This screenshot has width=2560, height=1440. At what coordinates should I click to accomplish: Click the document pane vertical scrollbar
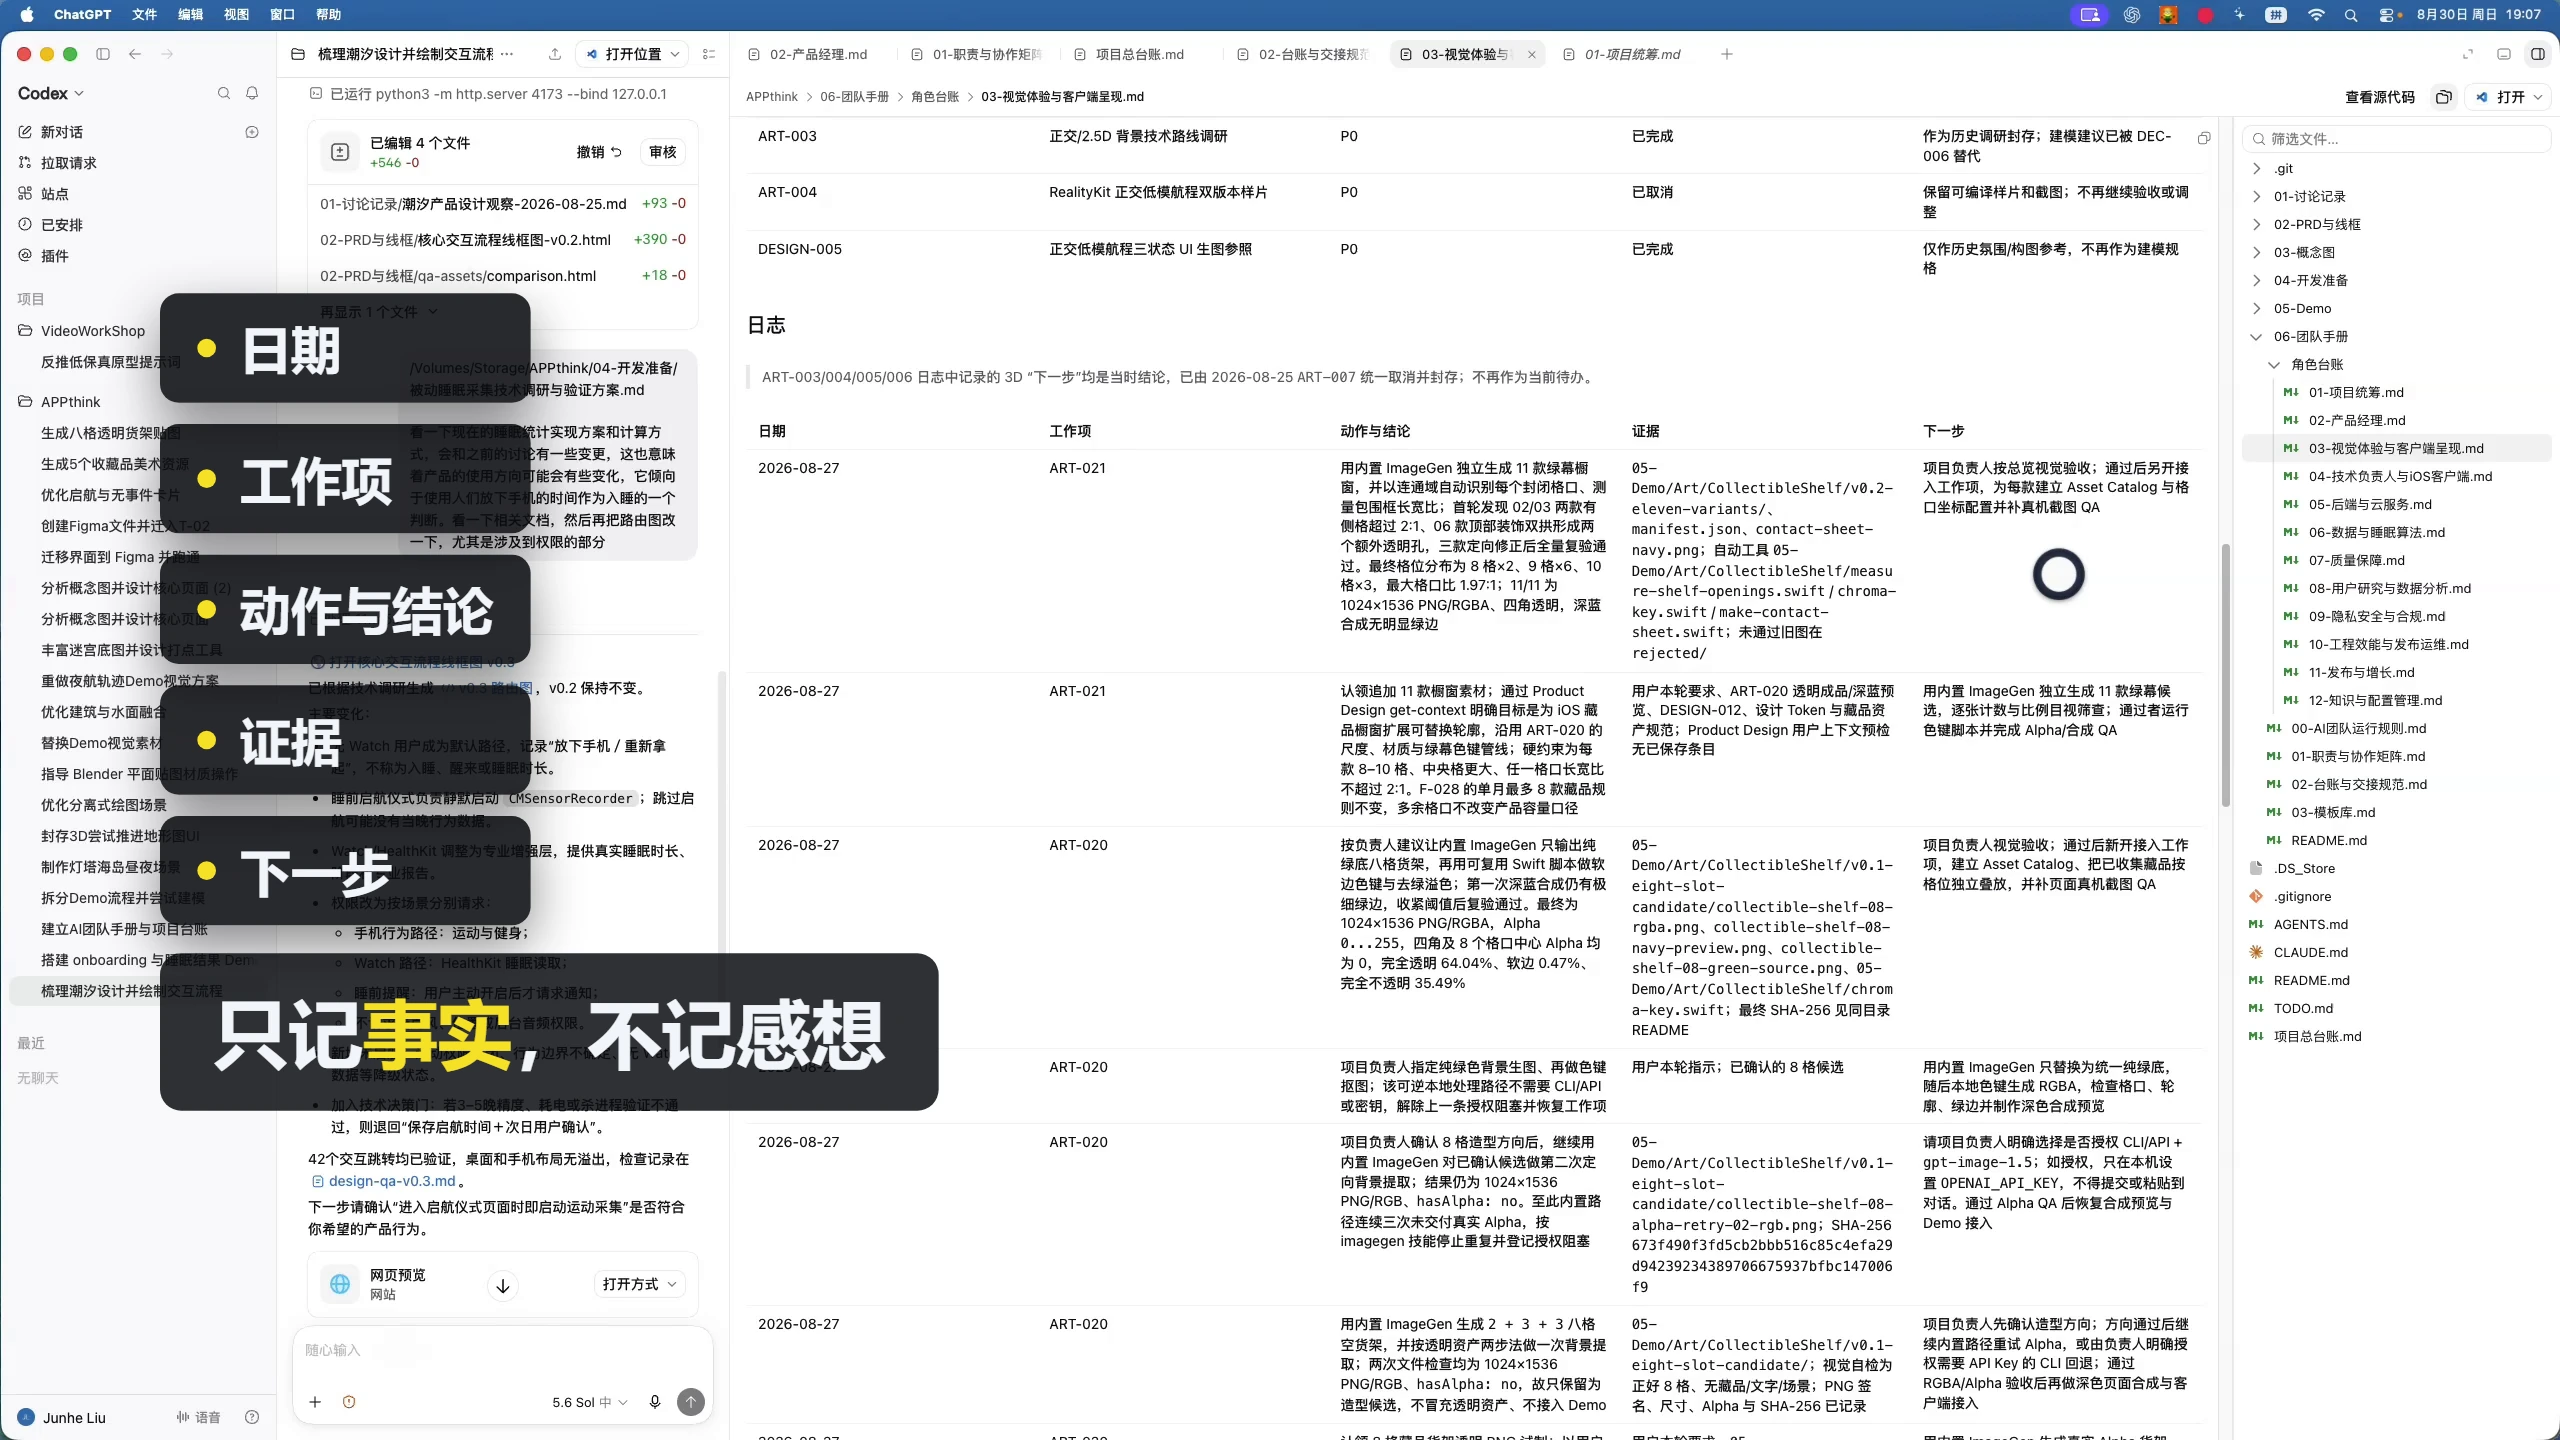click(2225, 675)
